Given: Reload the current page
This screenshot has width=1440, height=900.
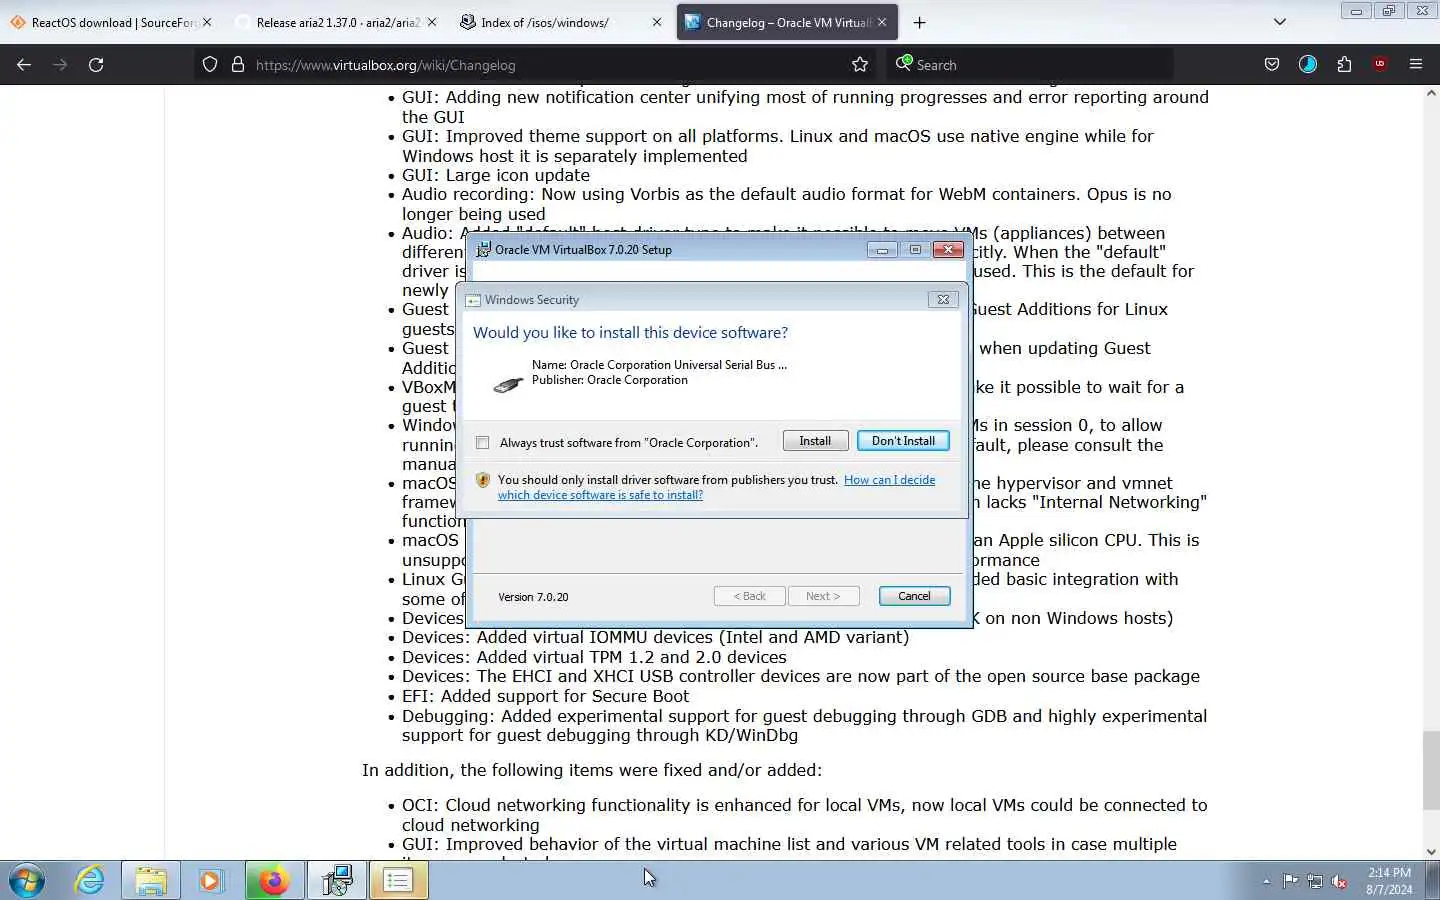Looking at the screenshot, I should pyautogui.click(x=96, y=65).
